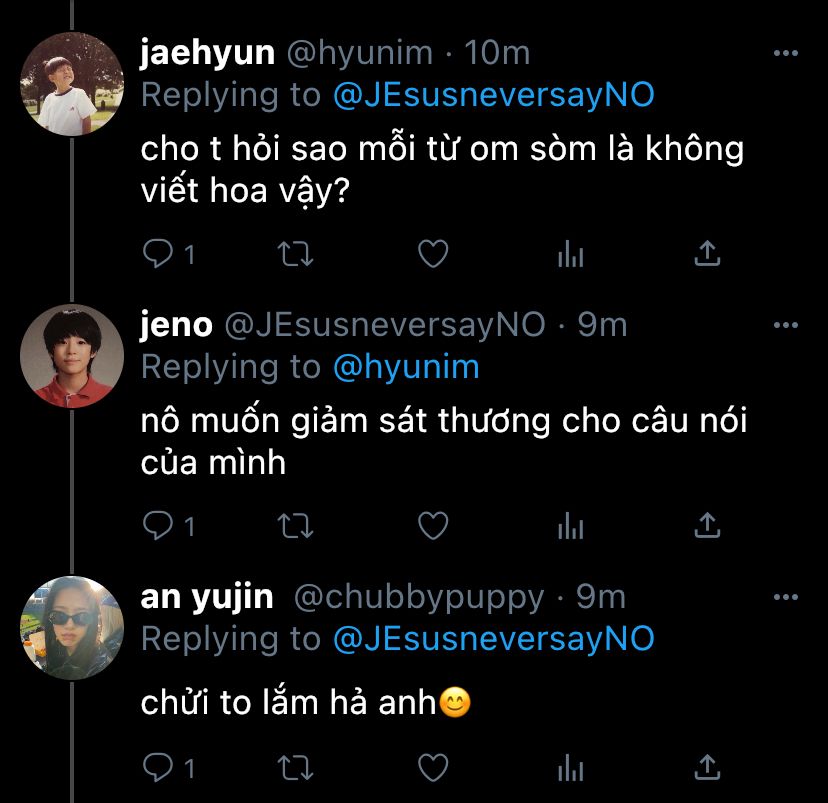The height and width of the screenshot is (803, 828).
Task: Share jeno's tweet
Action: click(x=708, y=525)
